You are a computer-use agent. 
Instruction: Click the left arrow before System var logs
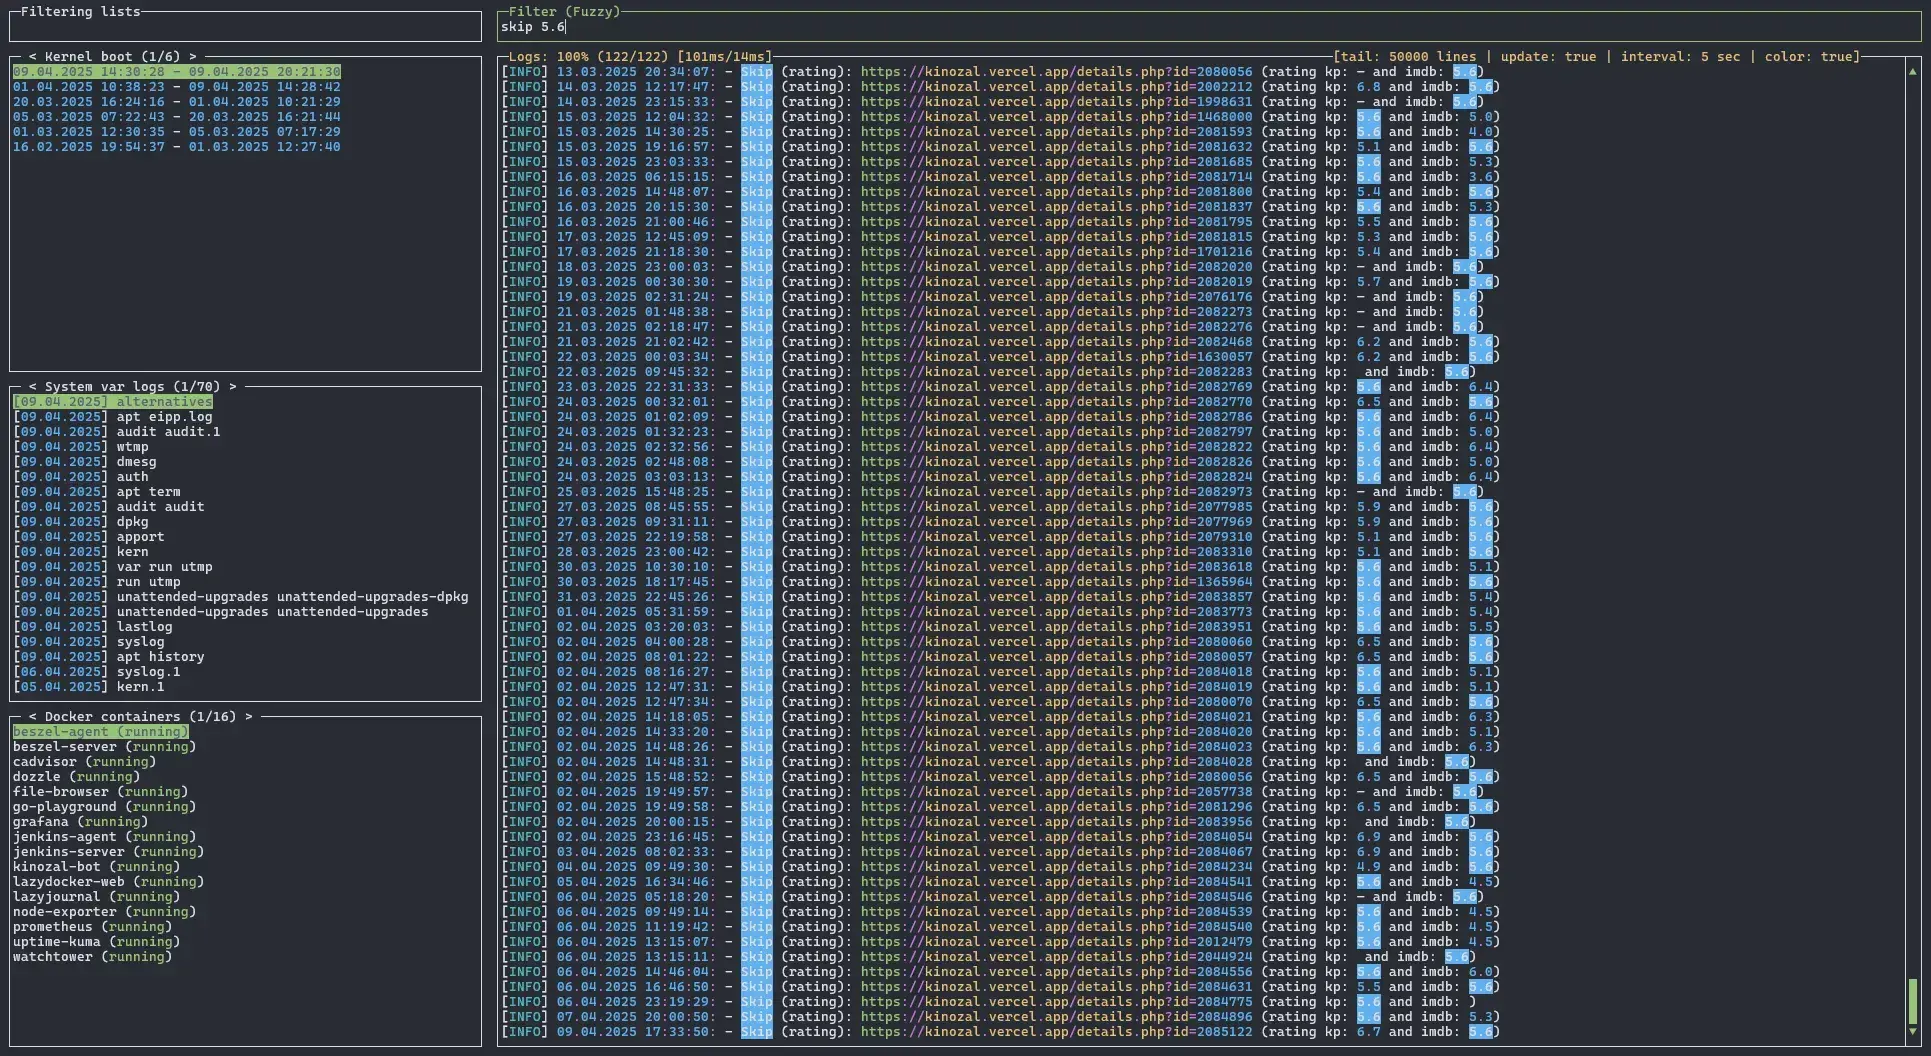33,387
